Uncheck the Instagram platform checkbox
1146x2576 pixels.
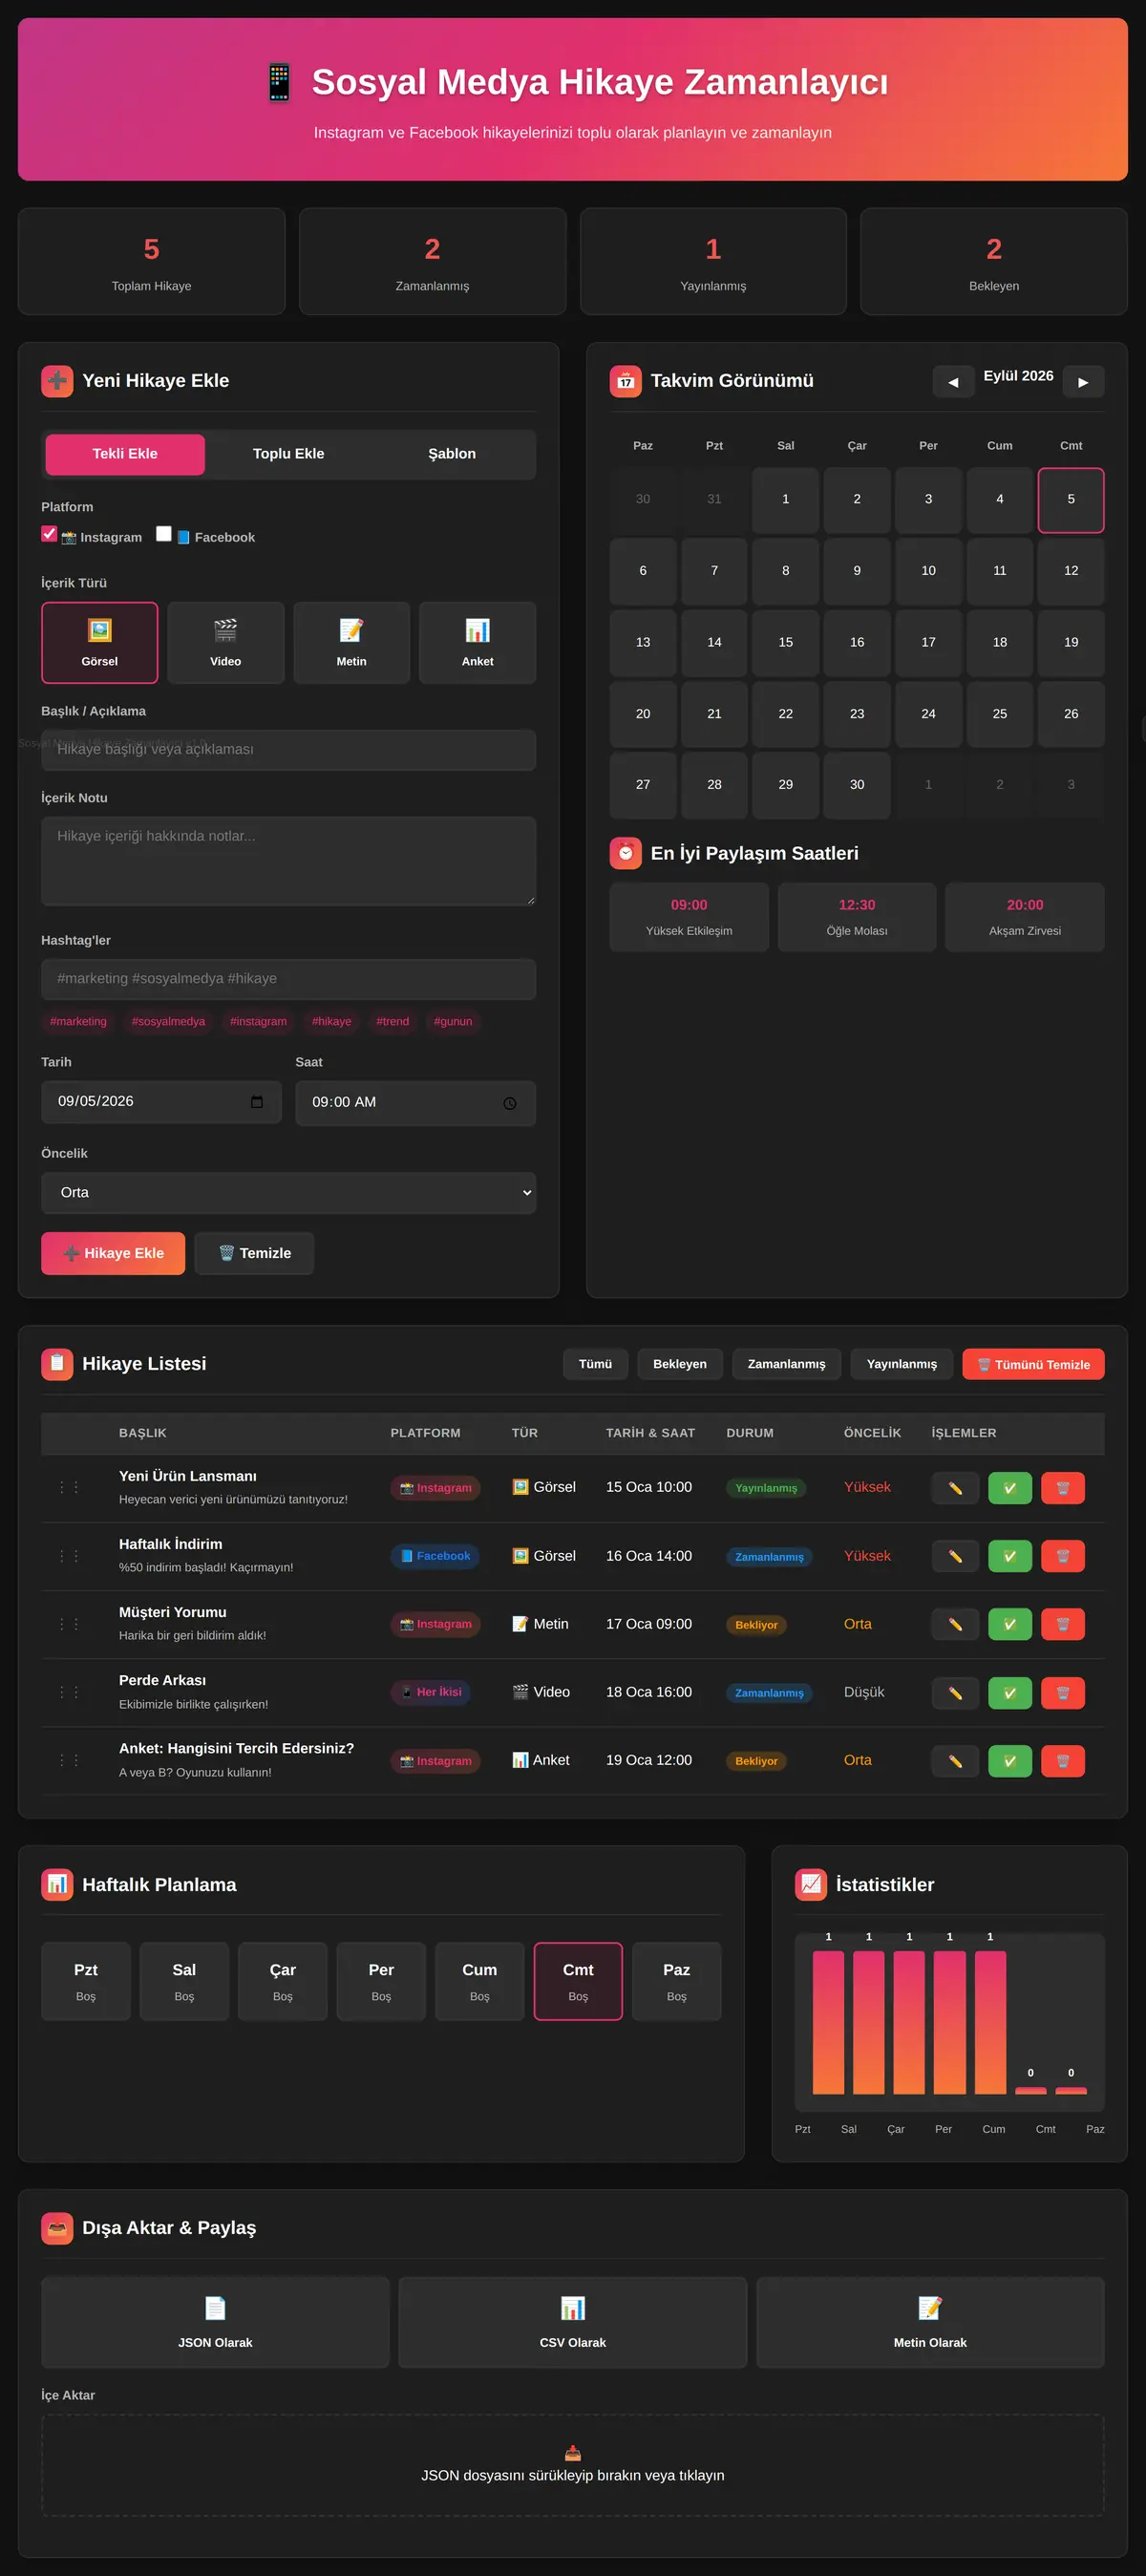coord(49,534)
